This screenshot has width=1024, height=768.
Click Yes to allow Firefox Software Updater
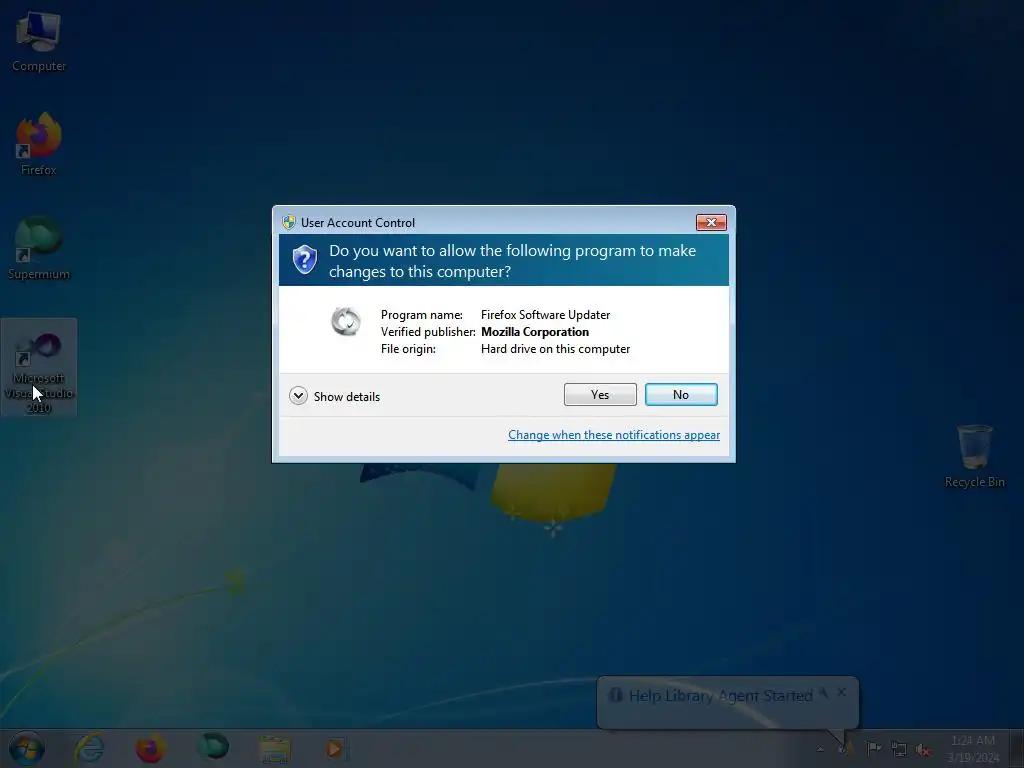(x=600, y=394)
